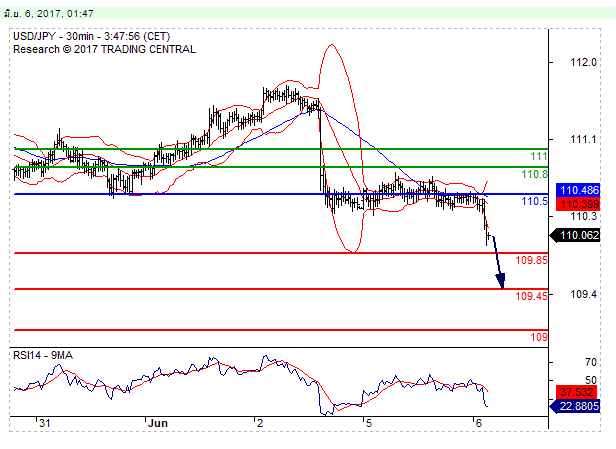Click the 109.4 price axis label
Viewport: 616px width, 449px height.
click(x=583, y=294)
